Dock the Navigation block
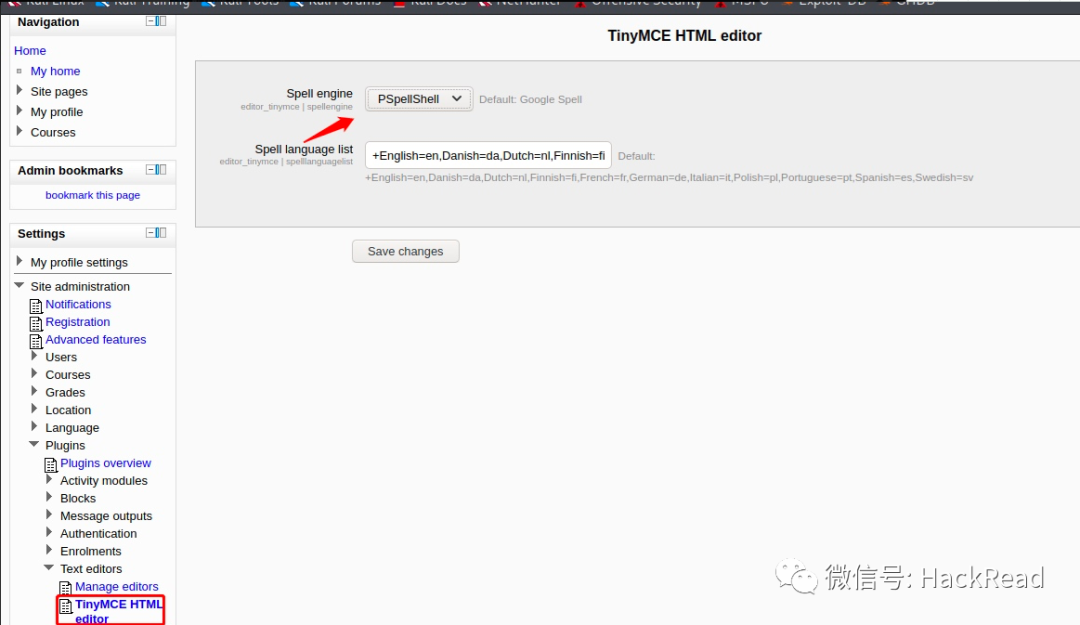 tap(161, 21)
